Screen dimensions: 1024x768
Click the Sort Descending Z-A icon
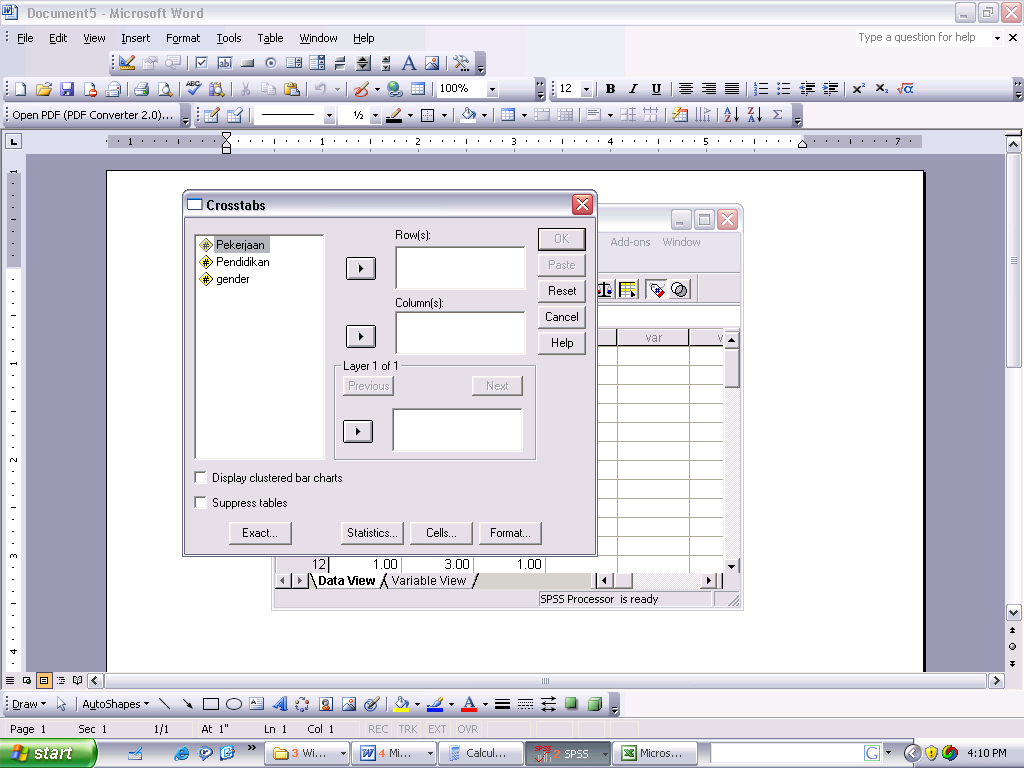pyautogui.click(x=754, y=115)
